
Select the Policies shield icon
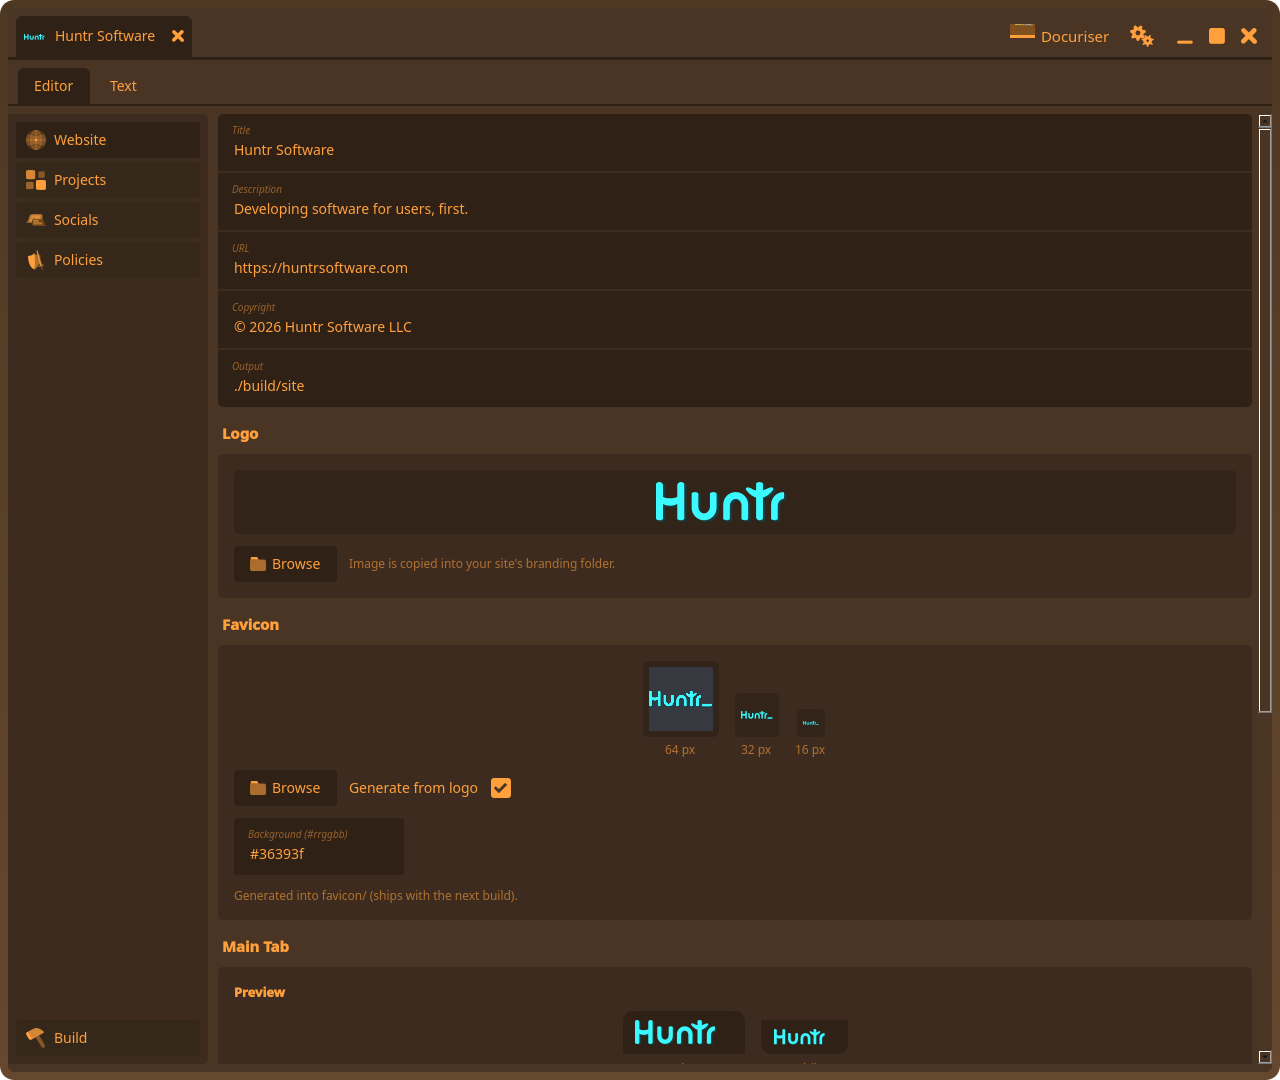click(x=36, y=260)
